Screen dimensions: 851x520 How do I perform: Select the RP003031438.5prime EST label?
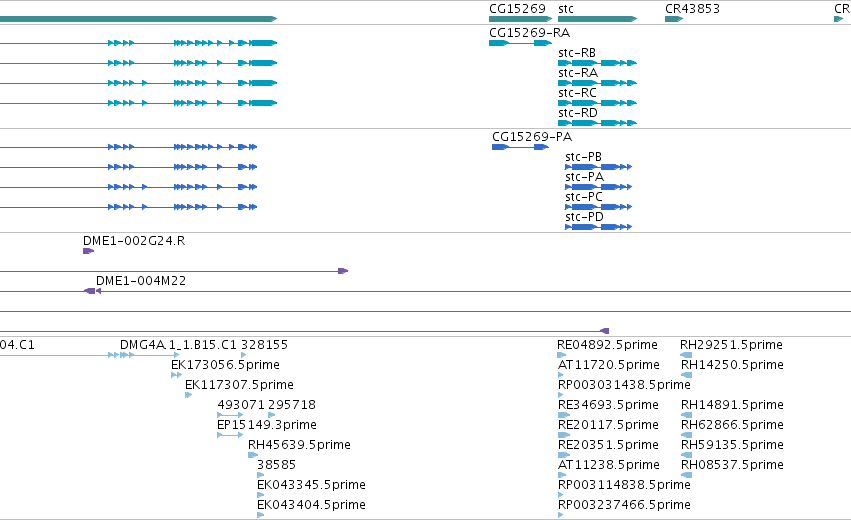point(624,385)
